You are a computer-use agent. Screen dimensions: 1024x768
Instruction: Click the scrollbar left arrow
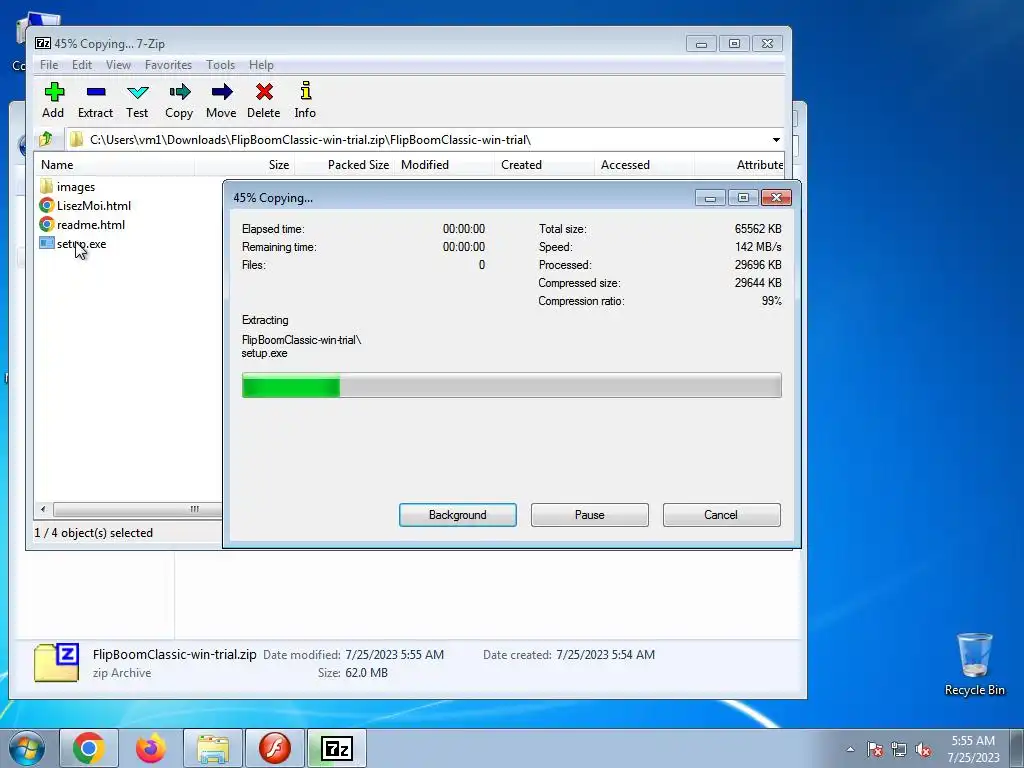coord(43,509)
